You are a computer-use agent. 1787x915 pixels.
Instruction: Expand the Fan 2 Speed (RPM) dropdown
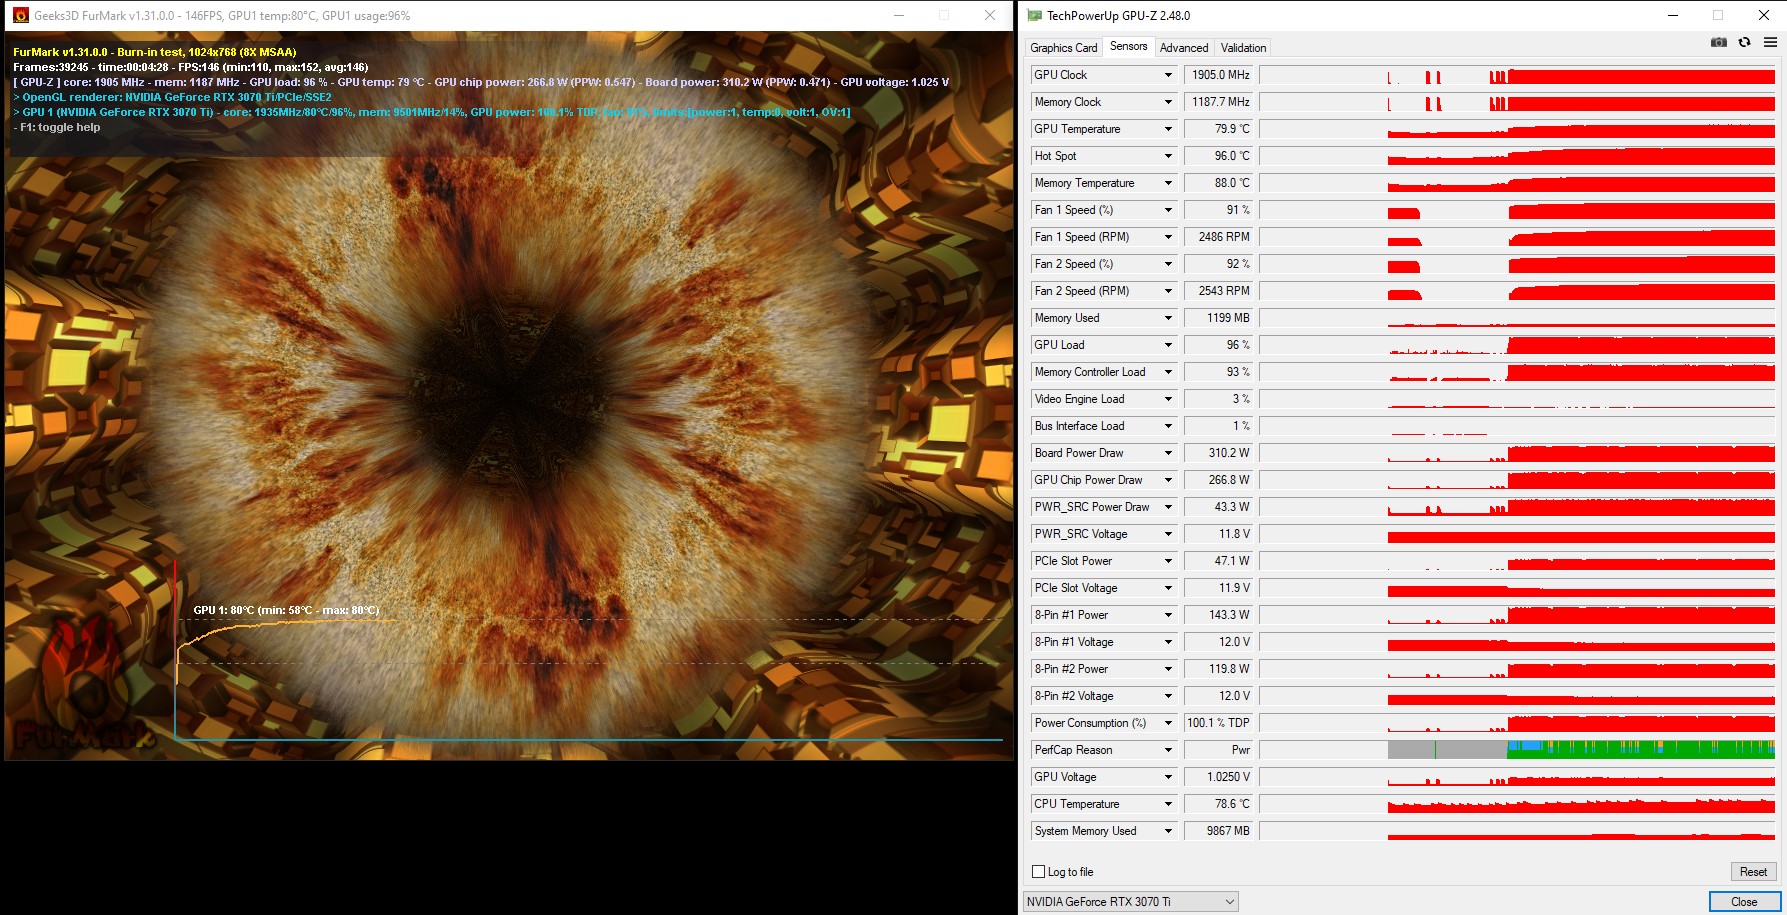pyautogui.click(x=1168, y=291)
